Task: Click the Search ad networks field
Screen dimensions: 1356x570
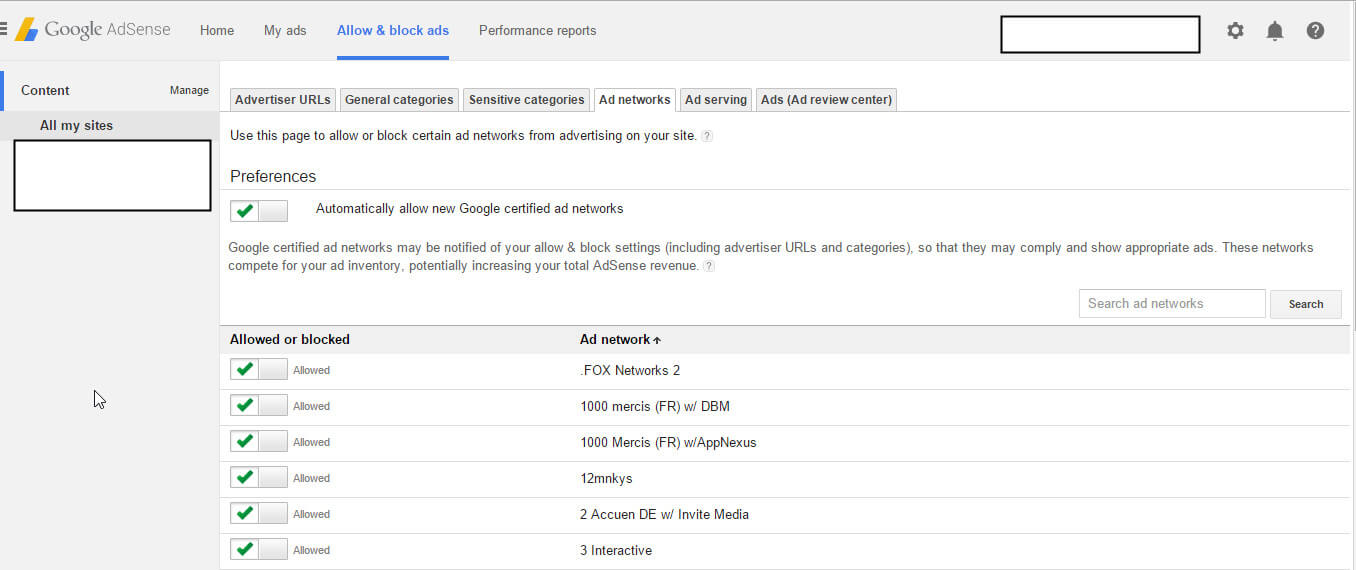Action: tap(1172, 303)
